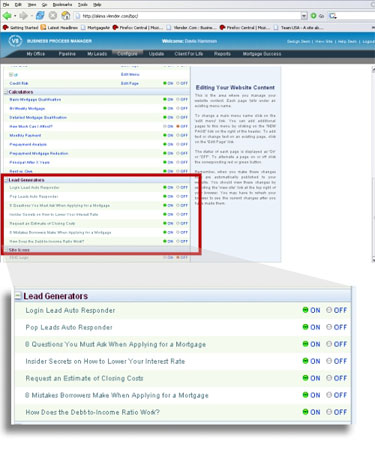The image size is (375, 450).
Task: Click the browser Home icon
Action: coord(66,15)
